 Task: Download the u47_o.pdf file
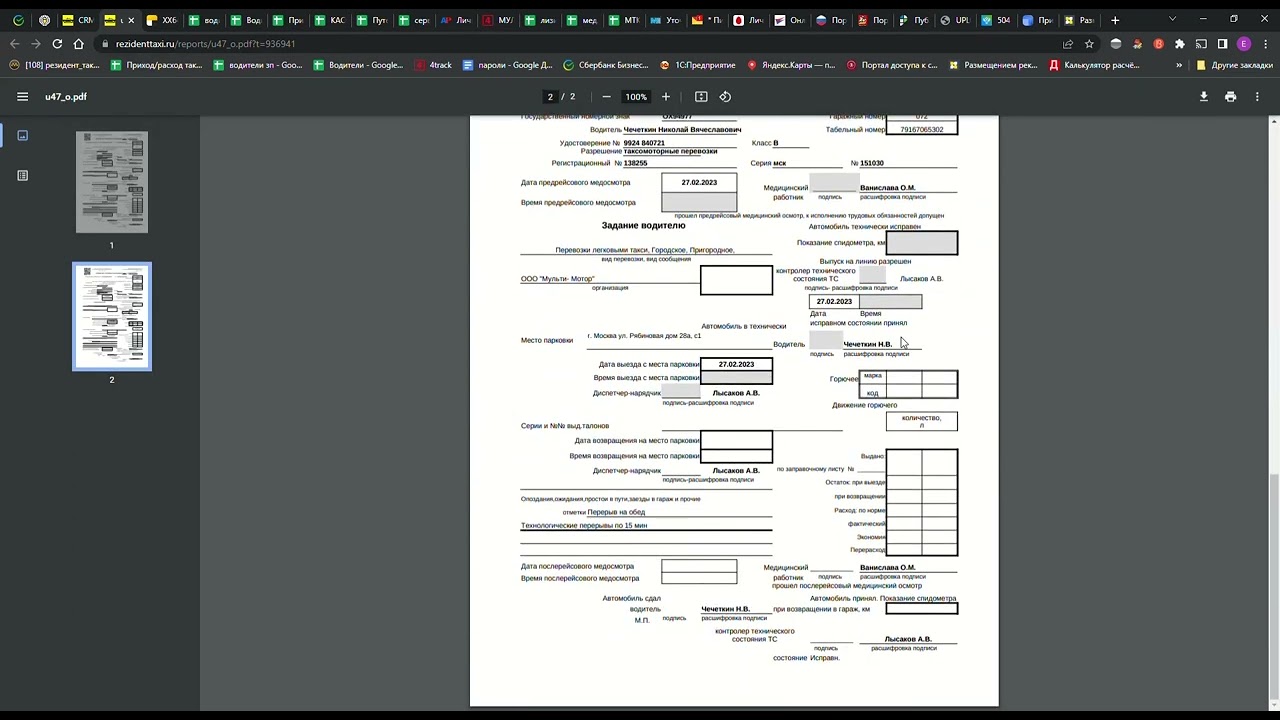point(1204,97)
